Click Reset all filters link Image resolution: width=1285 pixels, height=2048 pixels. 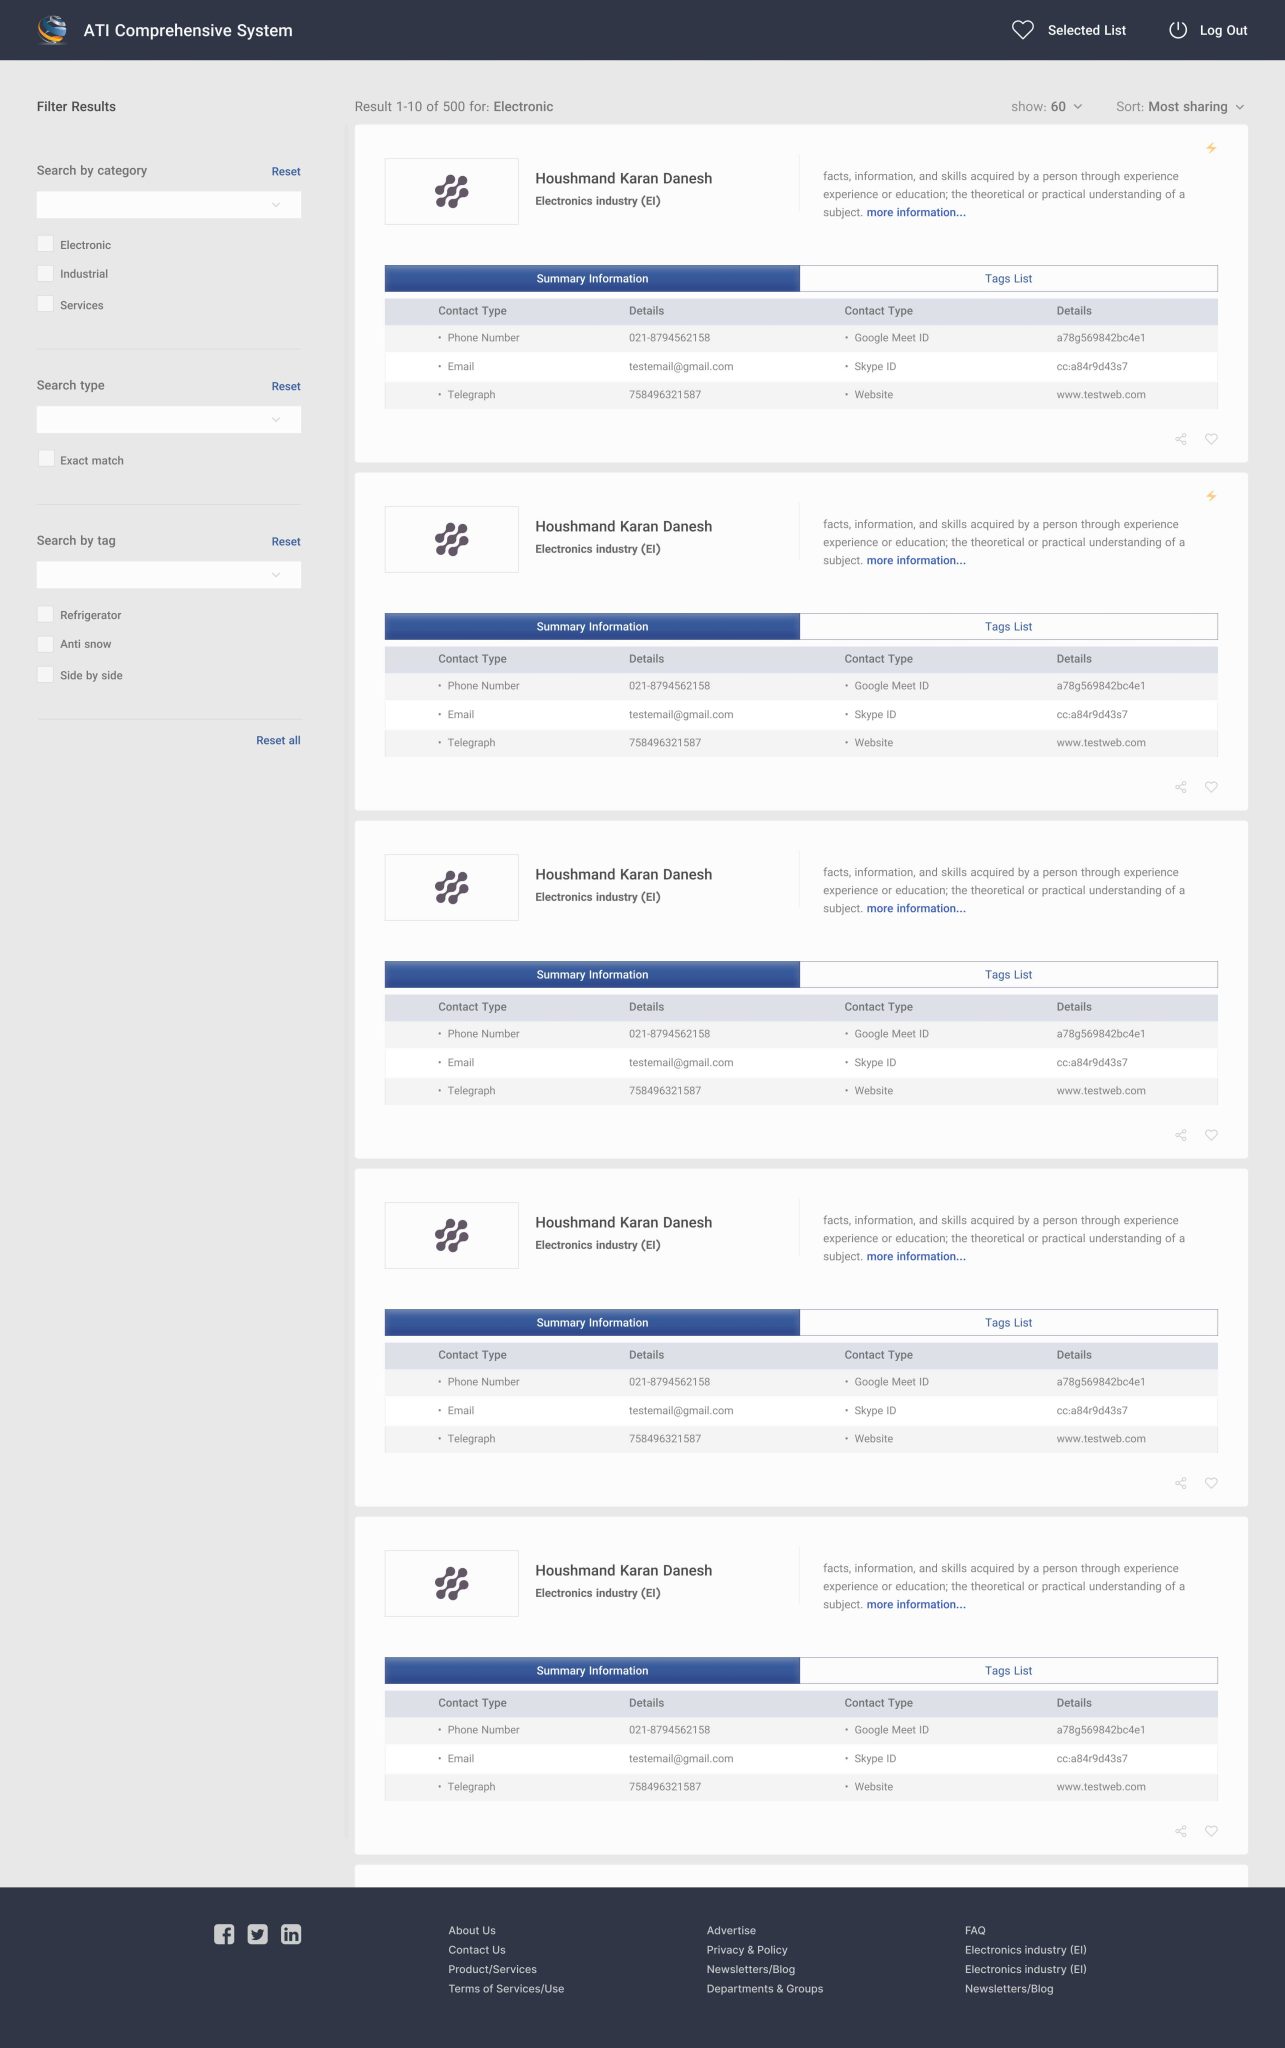pyautogui.click(x=278, y=741)
